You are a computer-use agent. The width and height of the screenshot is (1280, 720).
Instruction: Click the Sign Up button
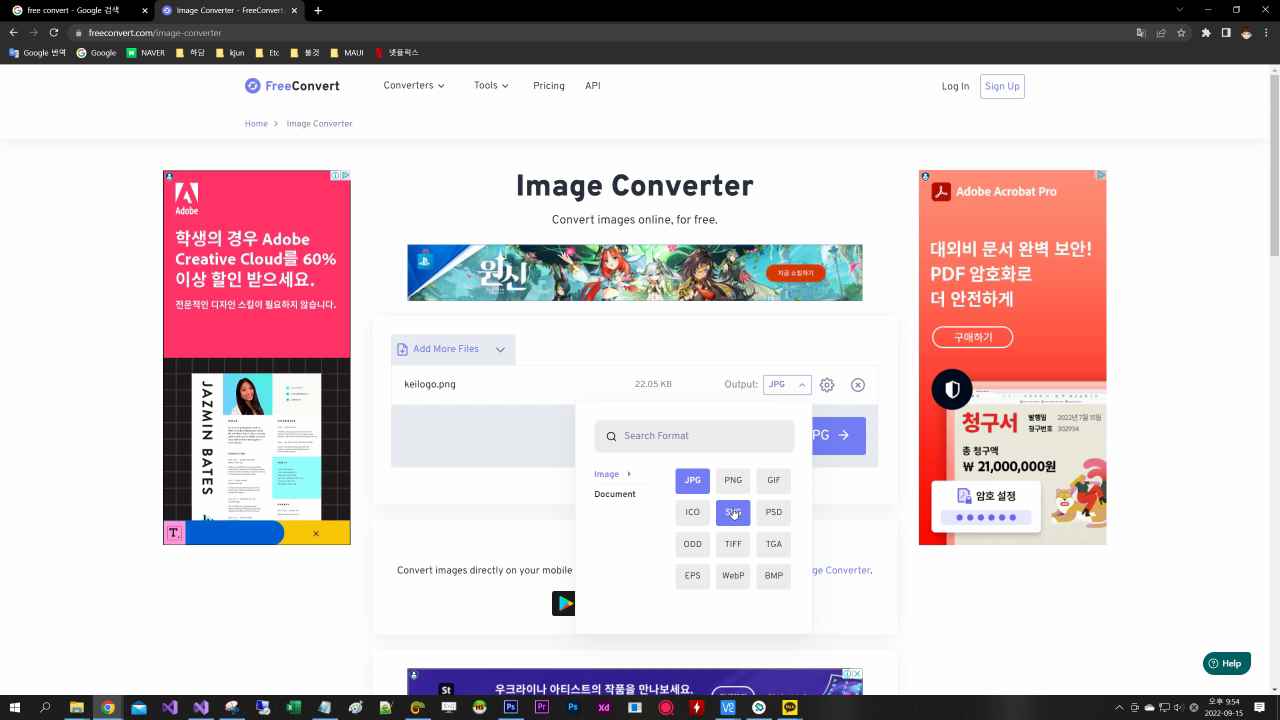1002,86
